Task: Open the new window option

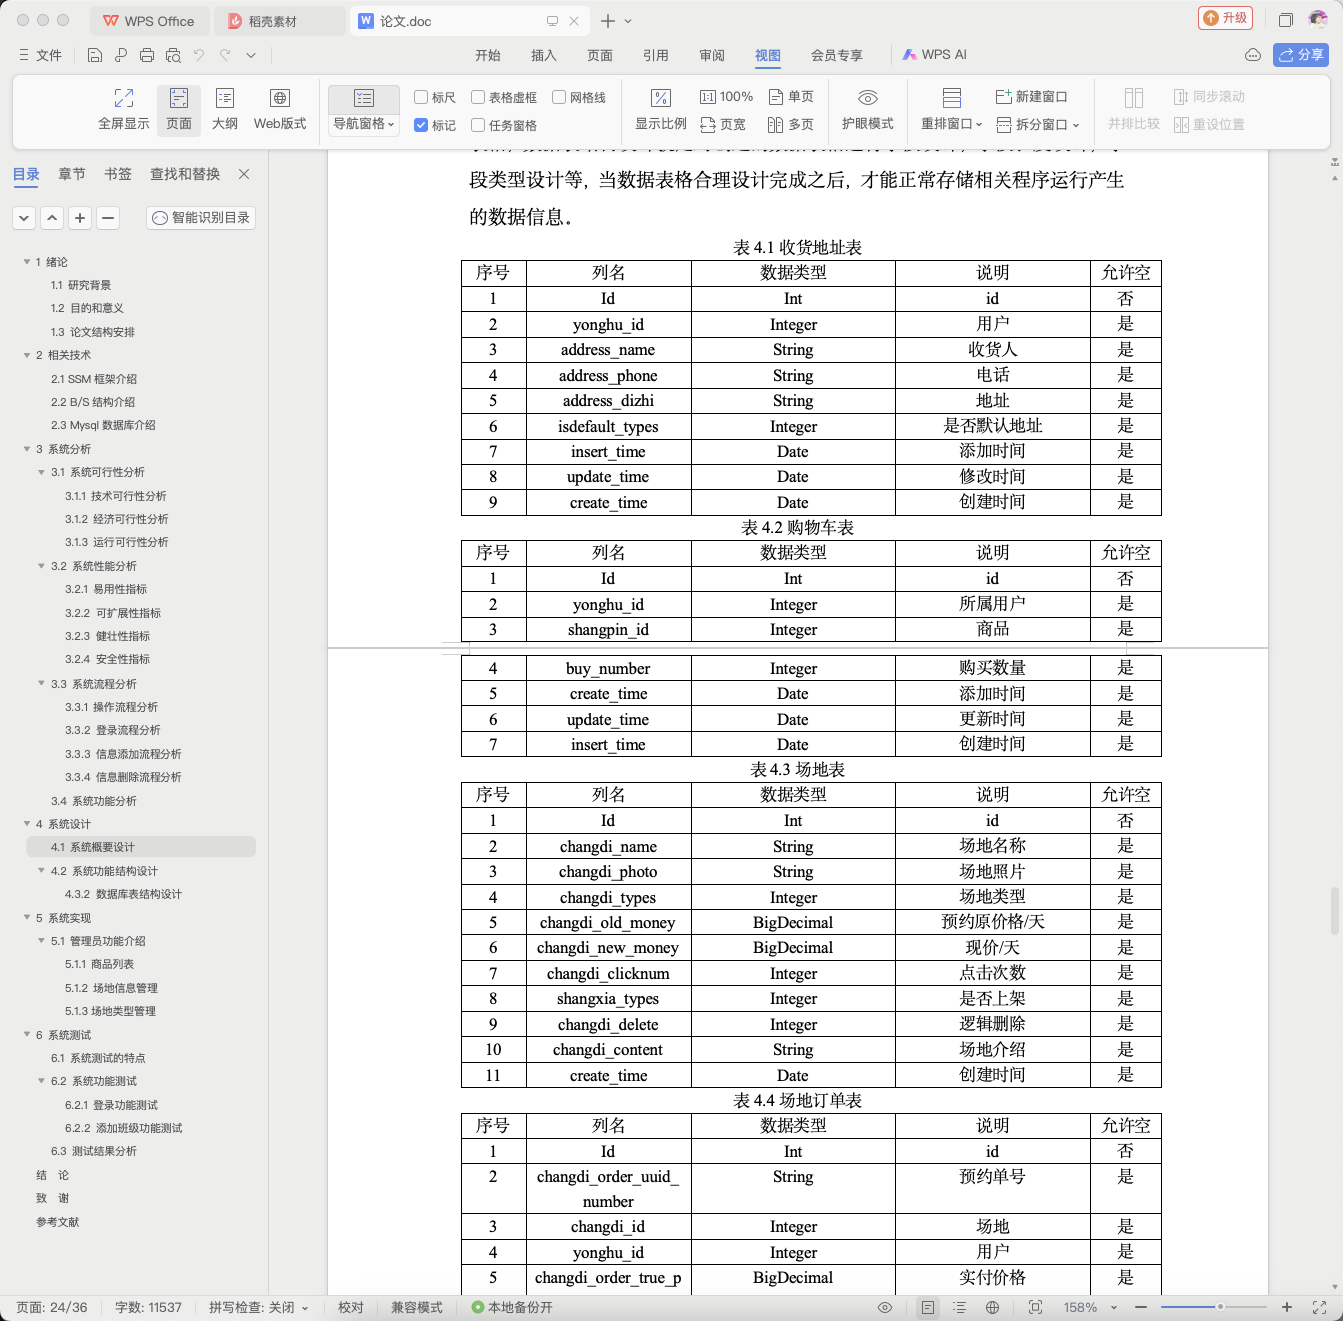Action: [1032, 97]
